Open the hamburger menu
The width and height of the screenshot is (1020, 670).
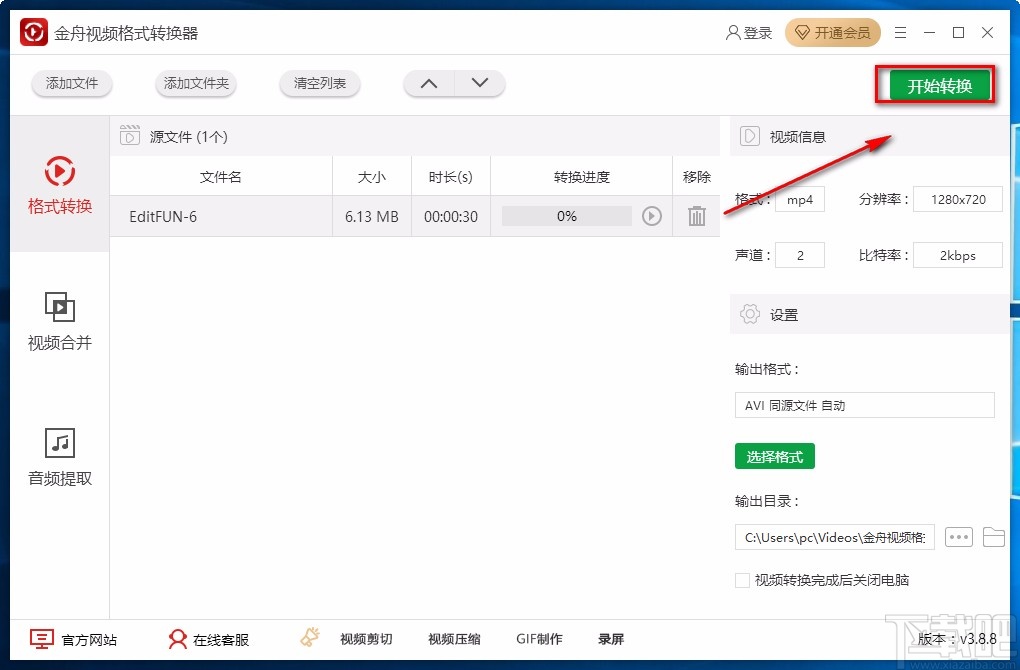point(899,32)
